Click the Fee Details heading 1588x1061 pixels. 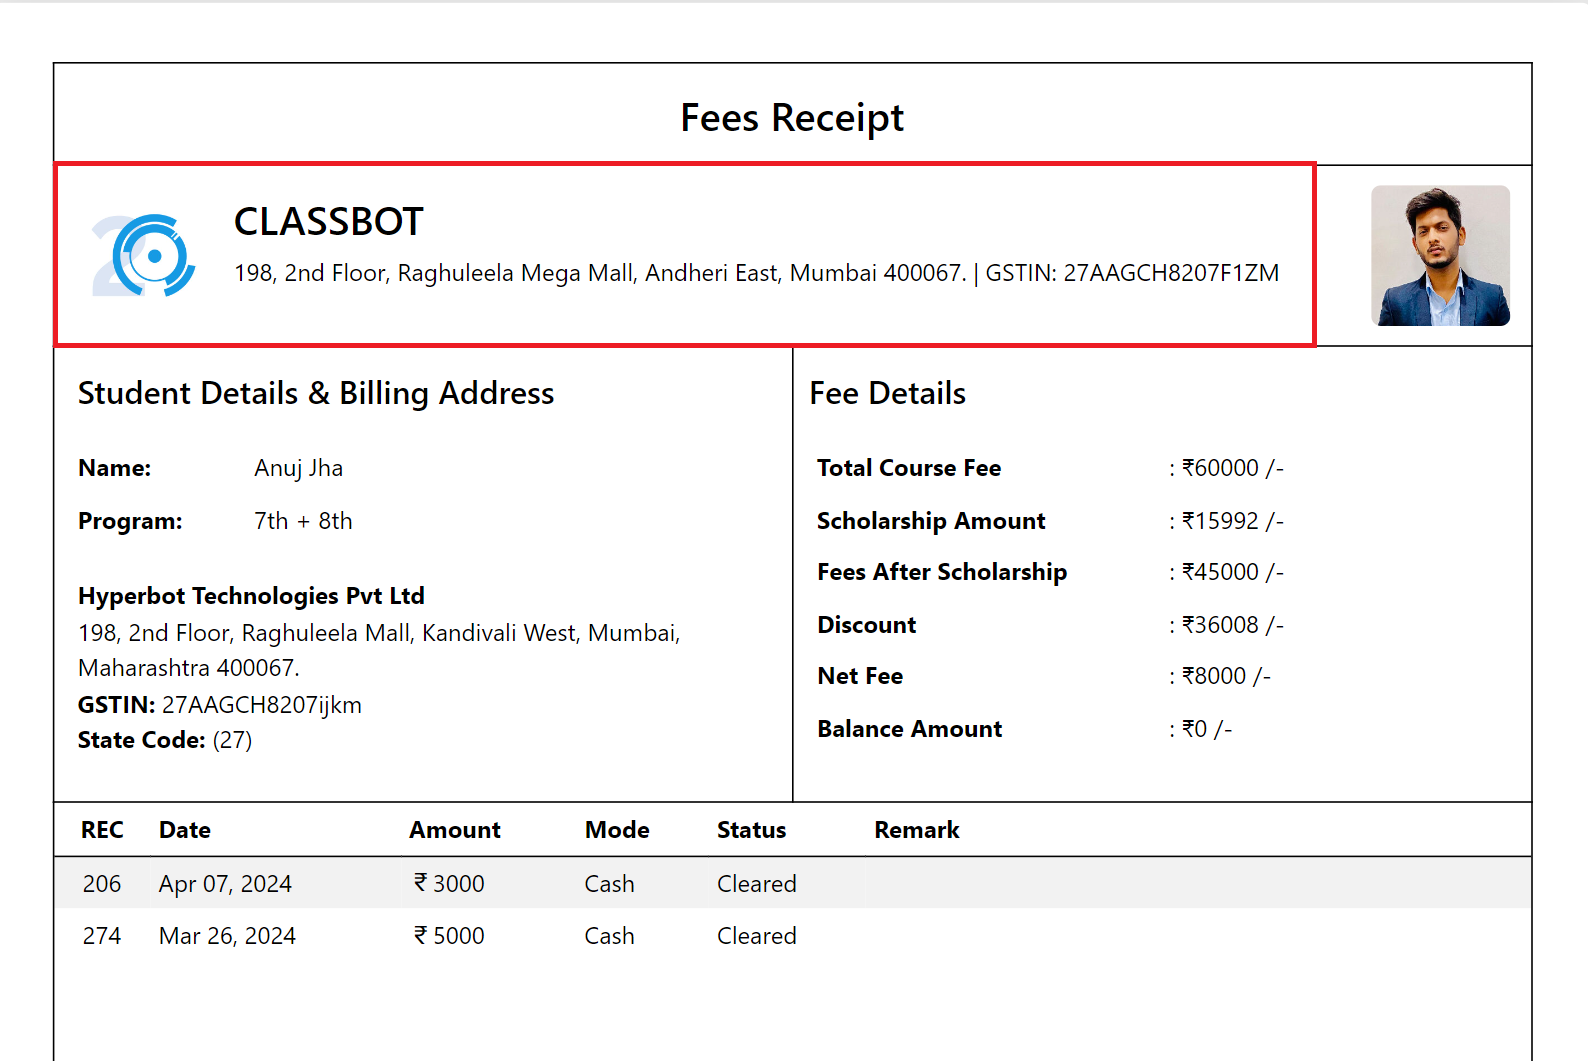887,393
